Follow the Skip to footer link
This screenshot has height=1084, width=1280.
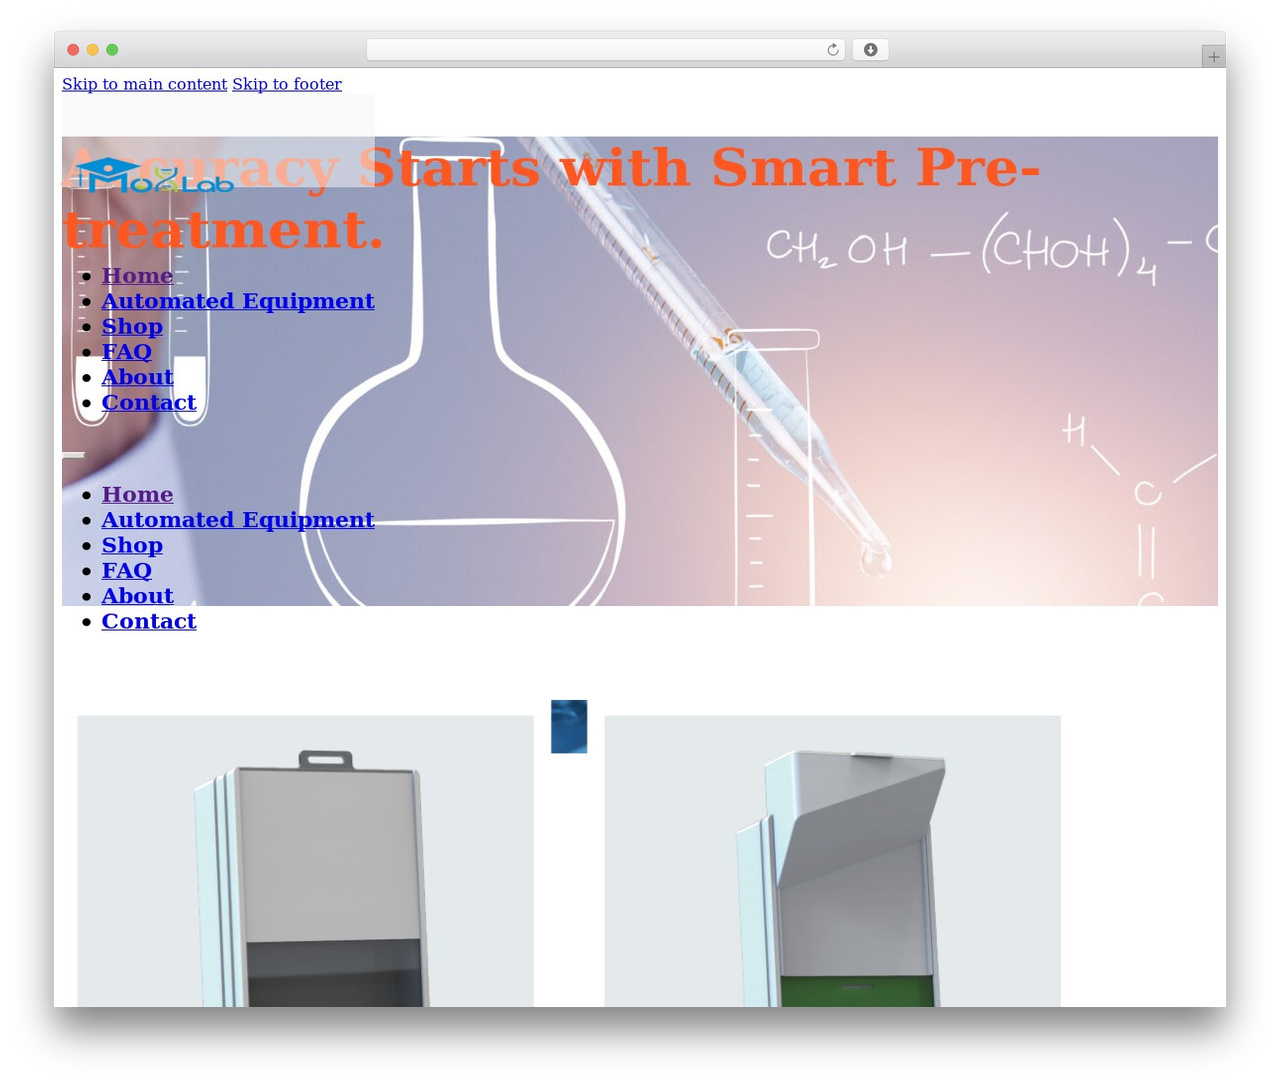point(287,84)
